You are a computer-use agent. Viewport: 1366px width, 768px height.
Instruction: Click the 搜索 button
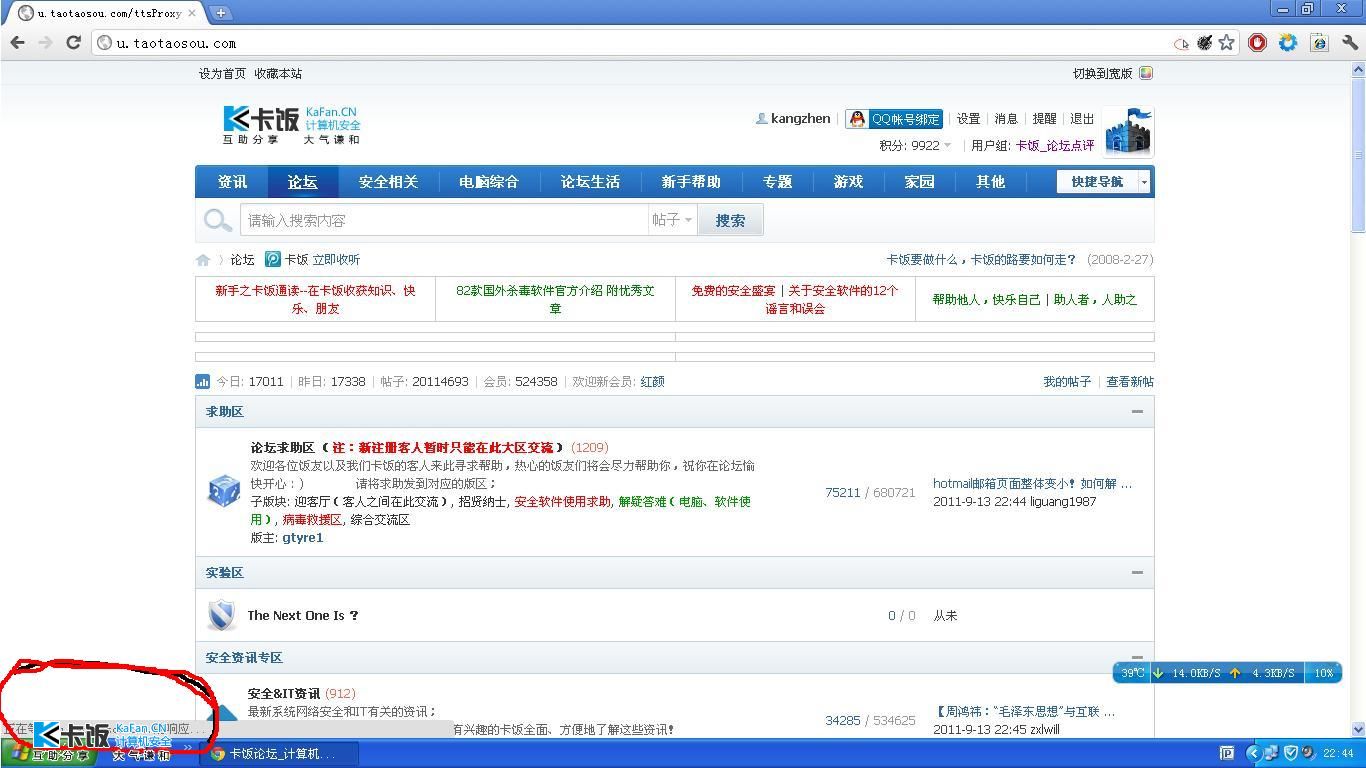click(x=730, y=220)
